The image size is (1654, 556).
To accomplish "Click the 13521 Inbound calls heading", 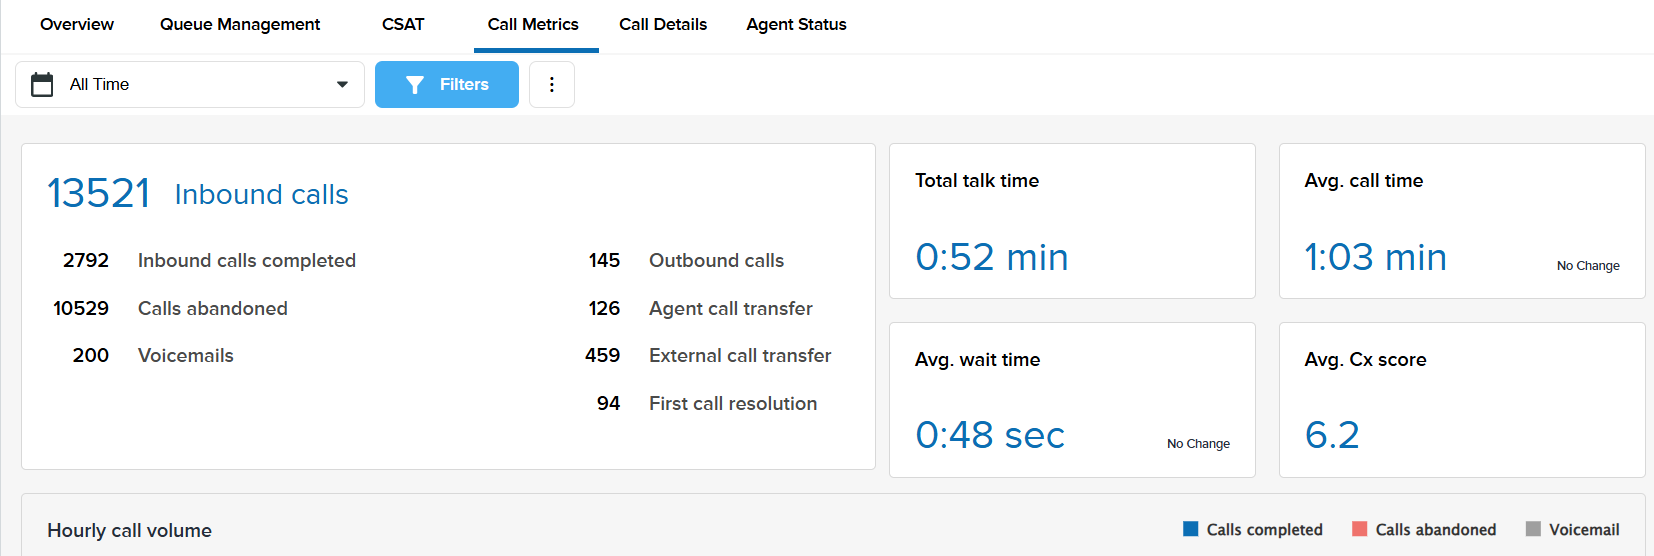I will [x=198, y=194].
